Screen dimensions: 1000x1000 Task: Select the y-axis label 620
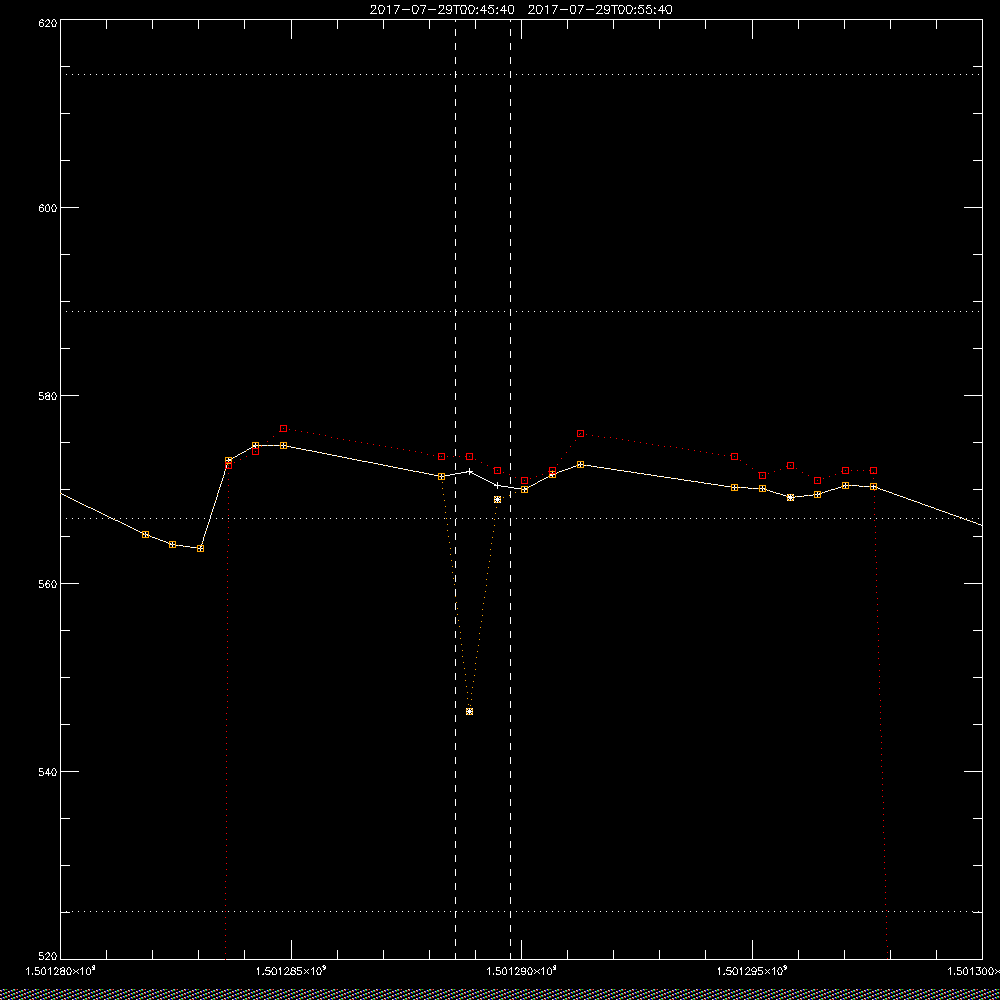pyautogui.click(x=49, y=22)
